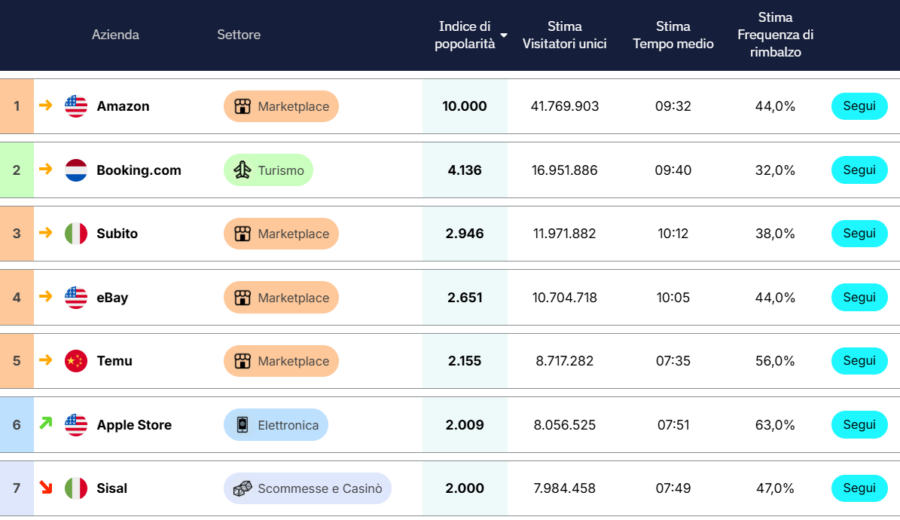Click the store icon in Subito's Marketplace tag
Viewport: 900px width, 520px height.
click(x=242, y=234)
